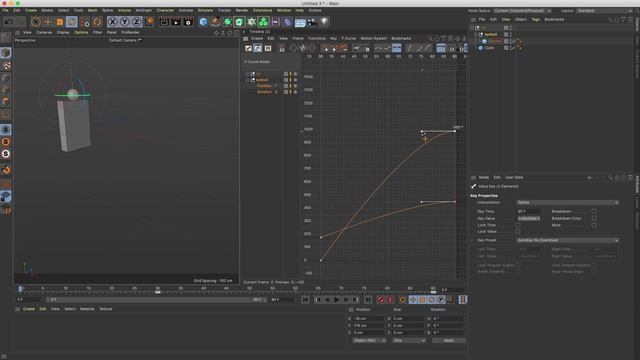
Task: Switch timeline to F-Curve mode
Action: (258, 48)
